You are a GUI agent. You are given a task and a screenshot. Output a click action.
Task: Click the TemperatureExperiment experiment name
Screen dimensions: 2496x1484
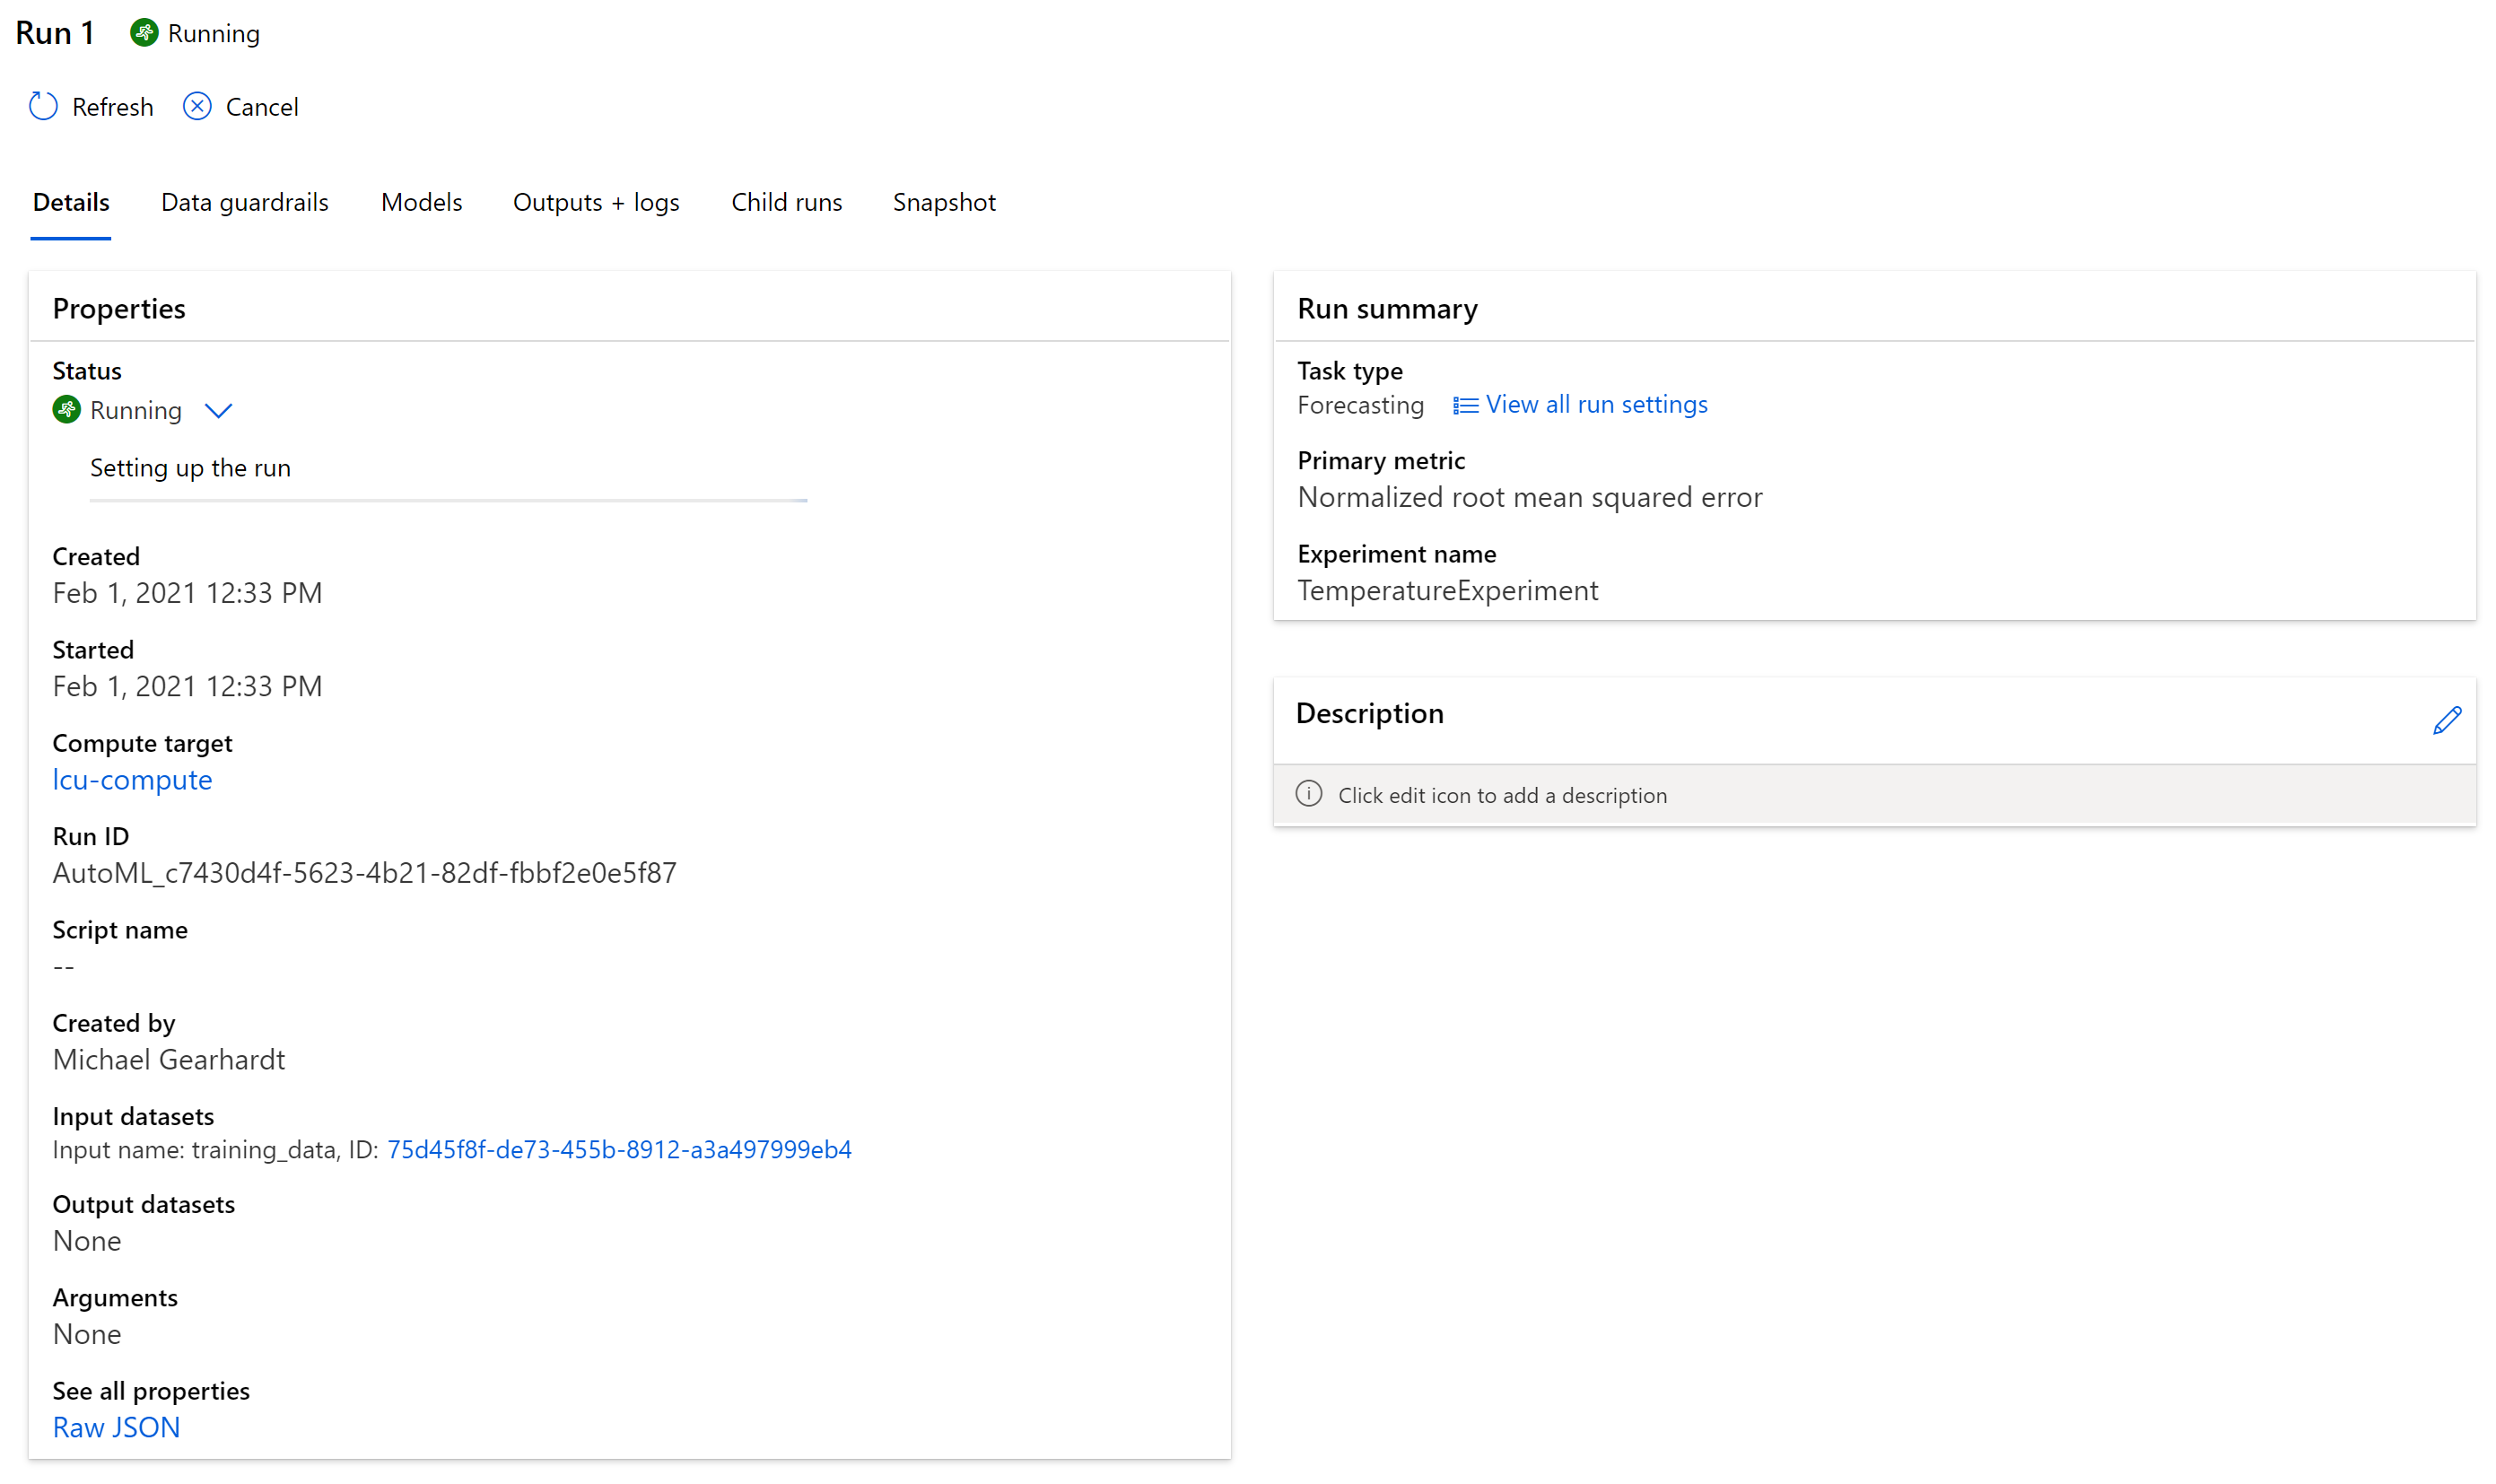point(1448,591)
